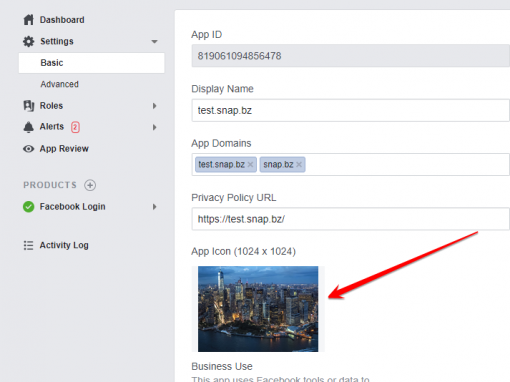Remove the test.snap.bz domain tag

[250, 164]
